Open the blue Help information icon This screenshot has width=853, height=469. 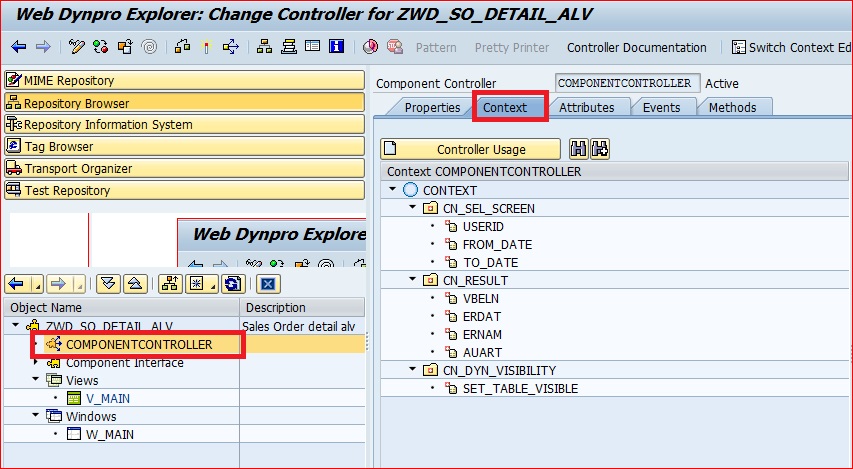(337, 47)
